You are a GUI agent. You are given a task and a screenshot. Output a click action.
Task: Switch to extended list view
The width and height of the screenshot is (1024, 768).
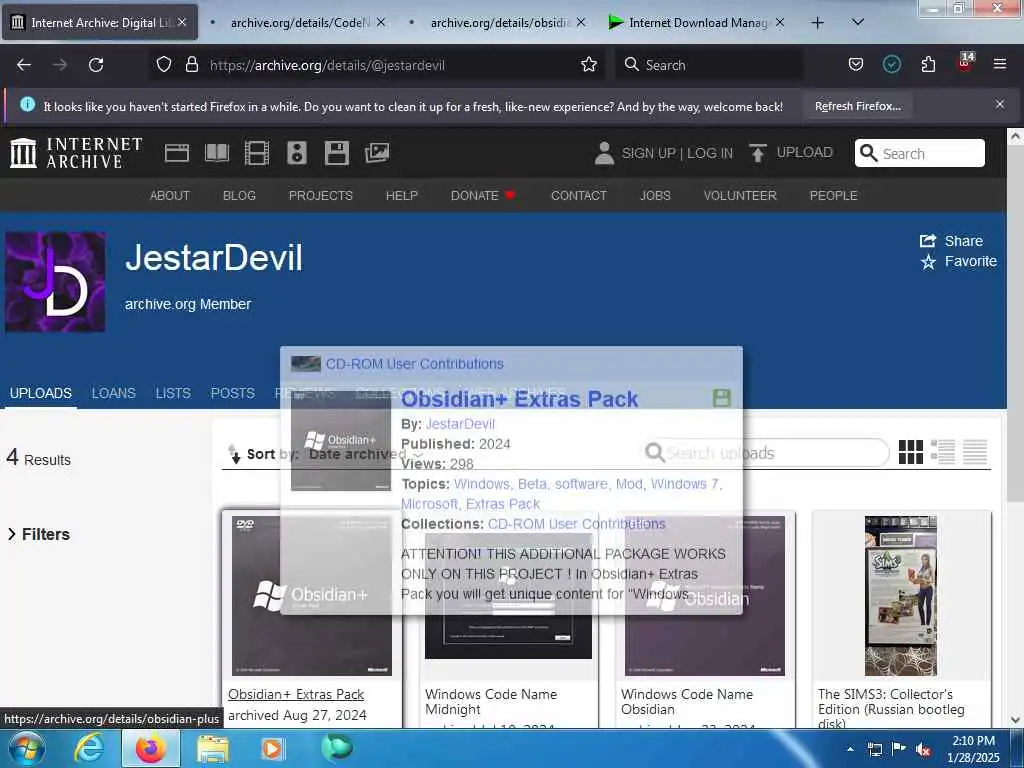(943, 452)
